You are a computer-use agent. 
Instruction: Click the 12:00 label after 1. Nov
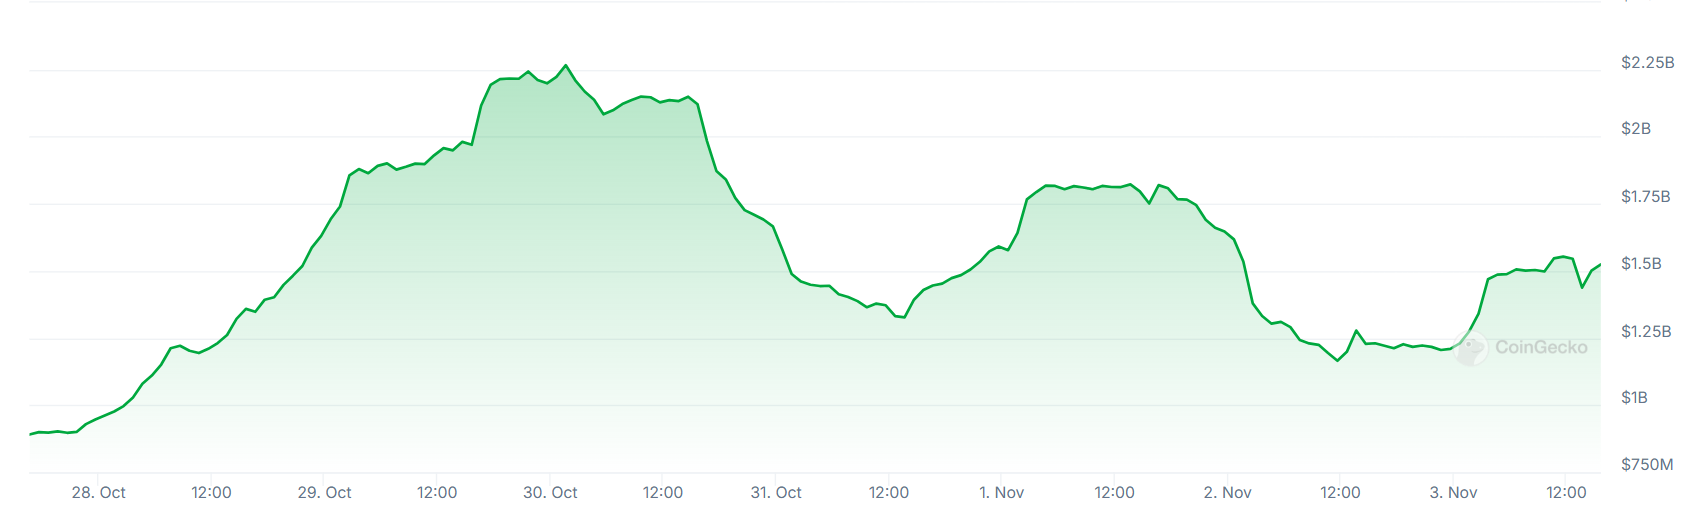(1115, 493)
